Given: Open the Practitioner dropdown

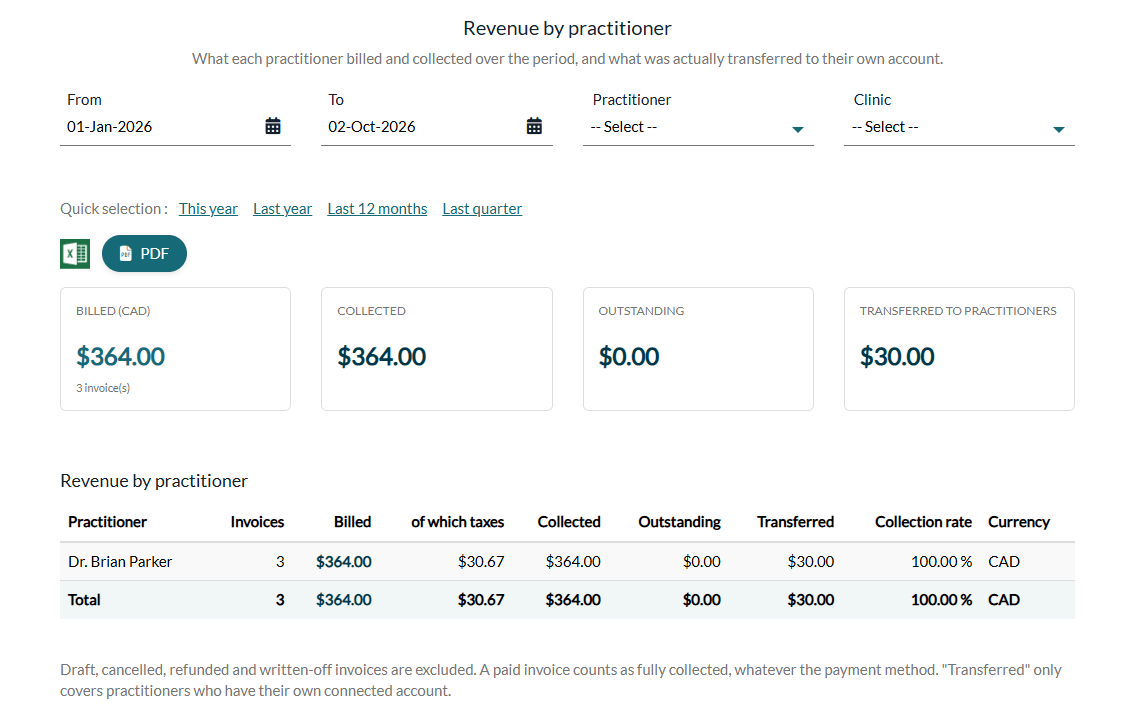Looking at the screenshot, I should pyautogui.click(x=698, y=127).
